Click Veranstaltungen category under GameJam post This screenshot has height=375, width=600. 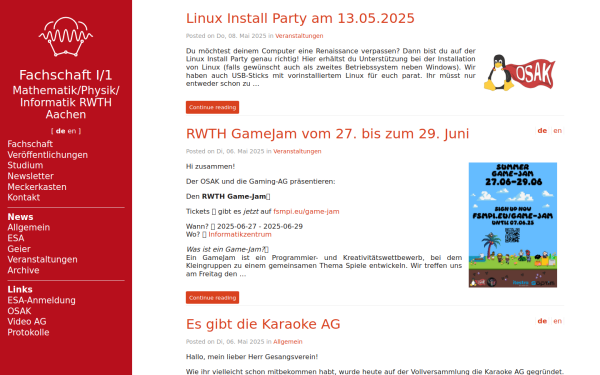click(297, 152)
